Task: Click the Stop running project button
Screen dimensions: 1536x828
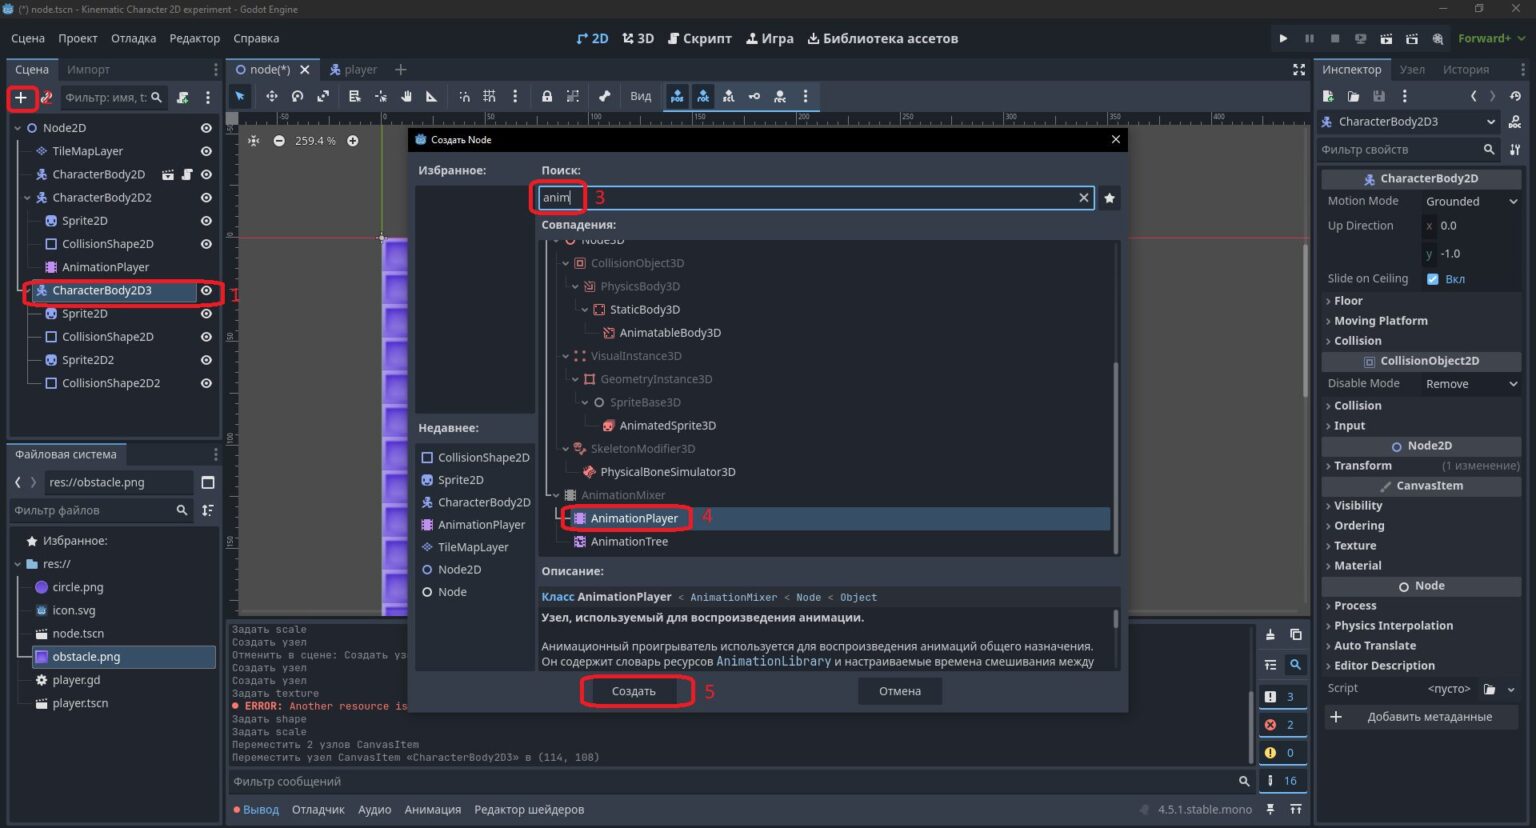Action: point(1334,38)
